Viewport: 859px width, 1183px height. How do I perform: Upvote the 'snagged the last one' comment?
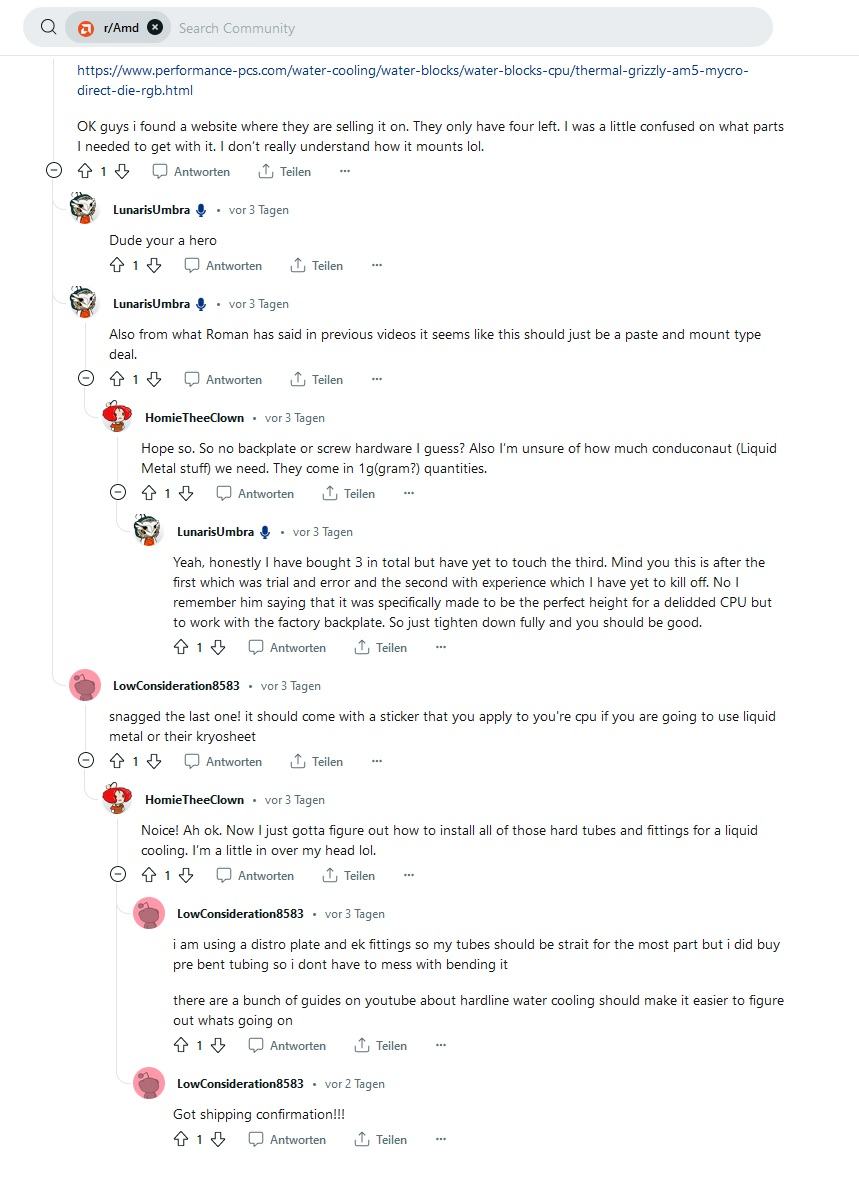(117, 762)
